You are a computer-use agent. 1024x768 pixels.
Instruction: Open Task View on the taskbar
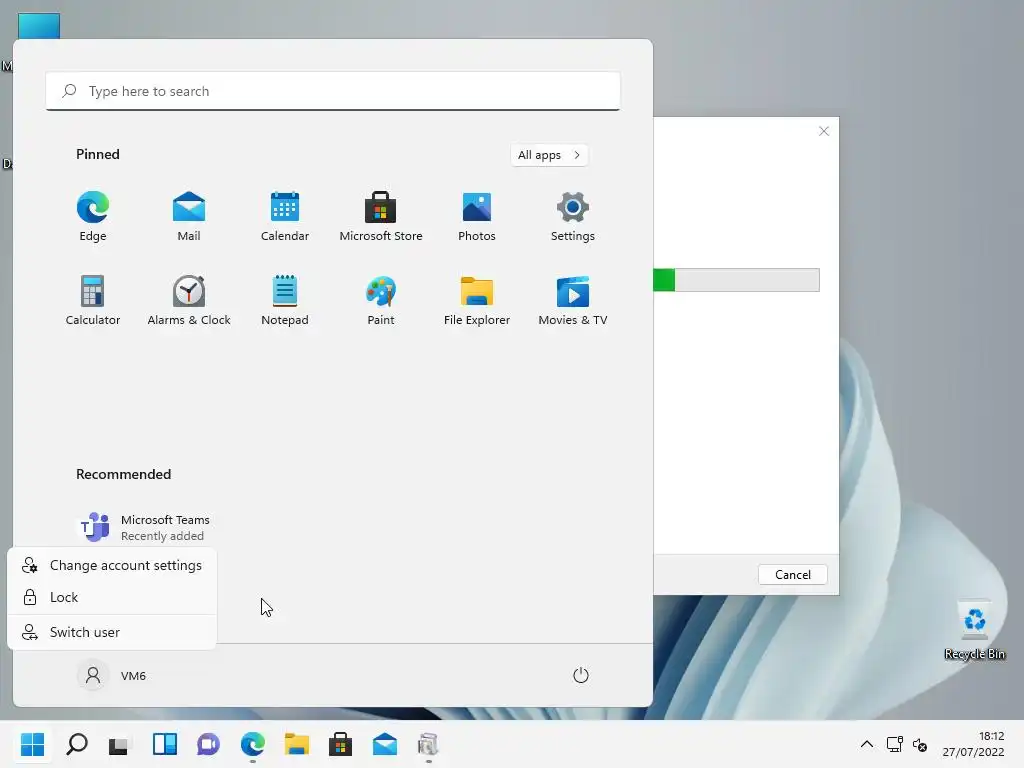(120, 744)
